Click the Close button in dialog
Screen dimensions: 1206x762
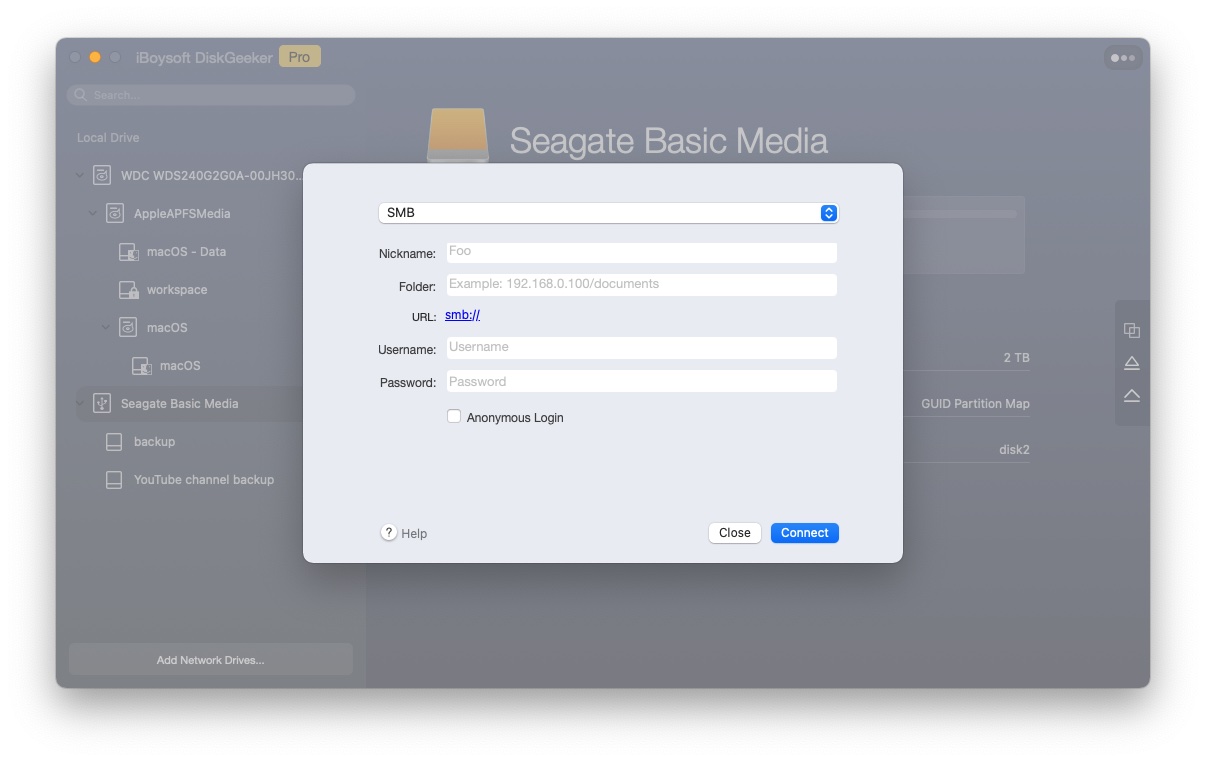(x=734, y=533)
